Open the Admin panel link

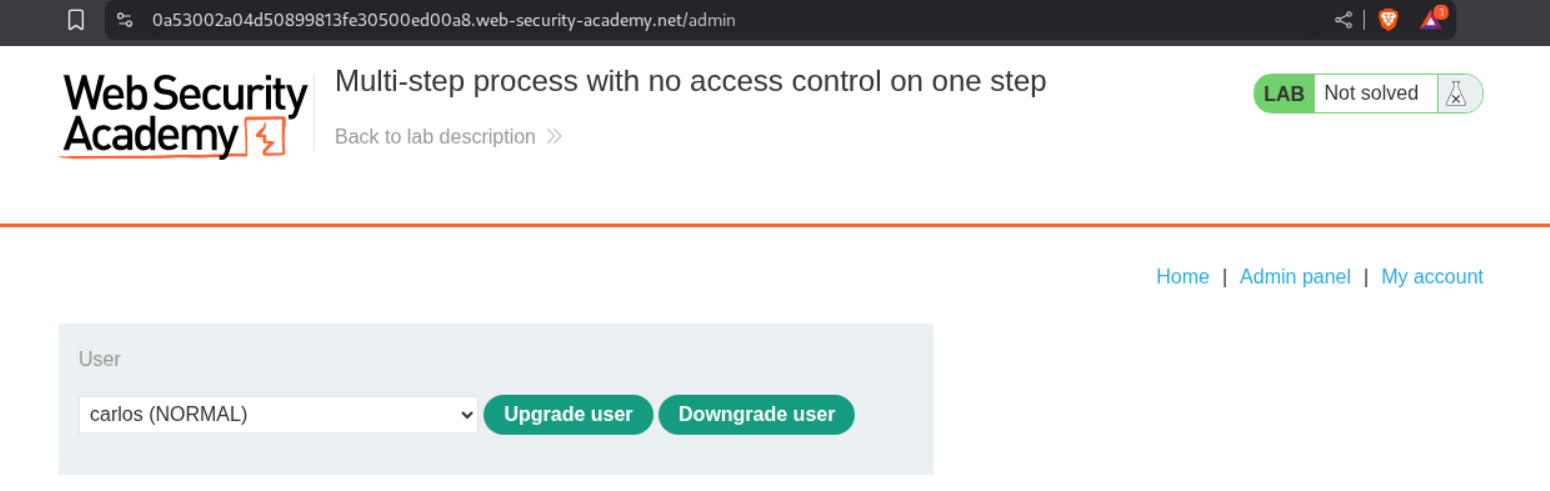click(x=1295, y=277)
